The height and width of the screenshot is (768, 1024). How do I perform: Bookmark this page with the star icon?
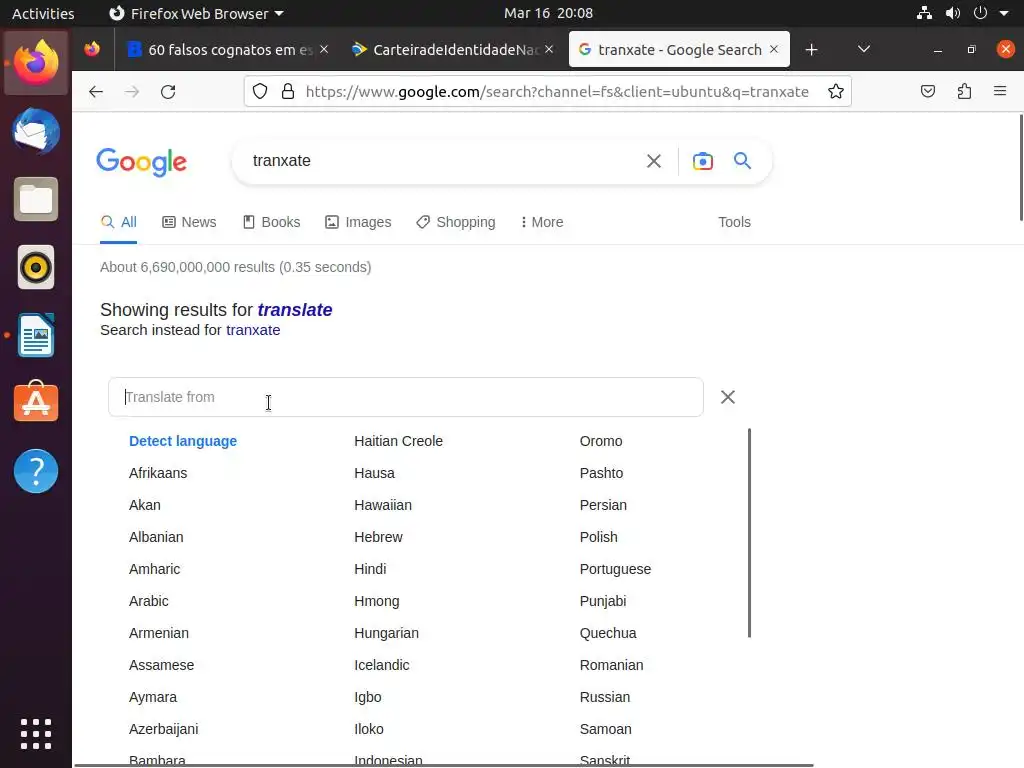point(835,91)
